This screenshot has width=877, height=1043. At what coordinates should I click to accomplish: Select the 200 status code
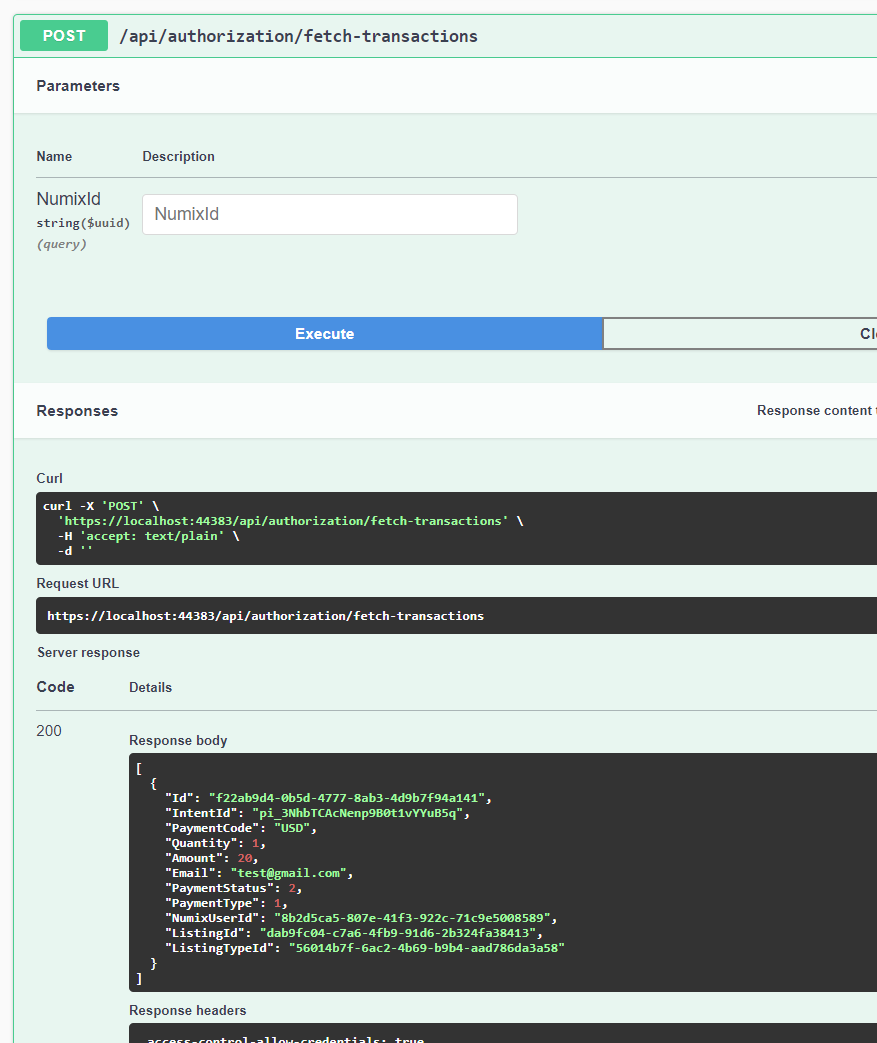49,731
